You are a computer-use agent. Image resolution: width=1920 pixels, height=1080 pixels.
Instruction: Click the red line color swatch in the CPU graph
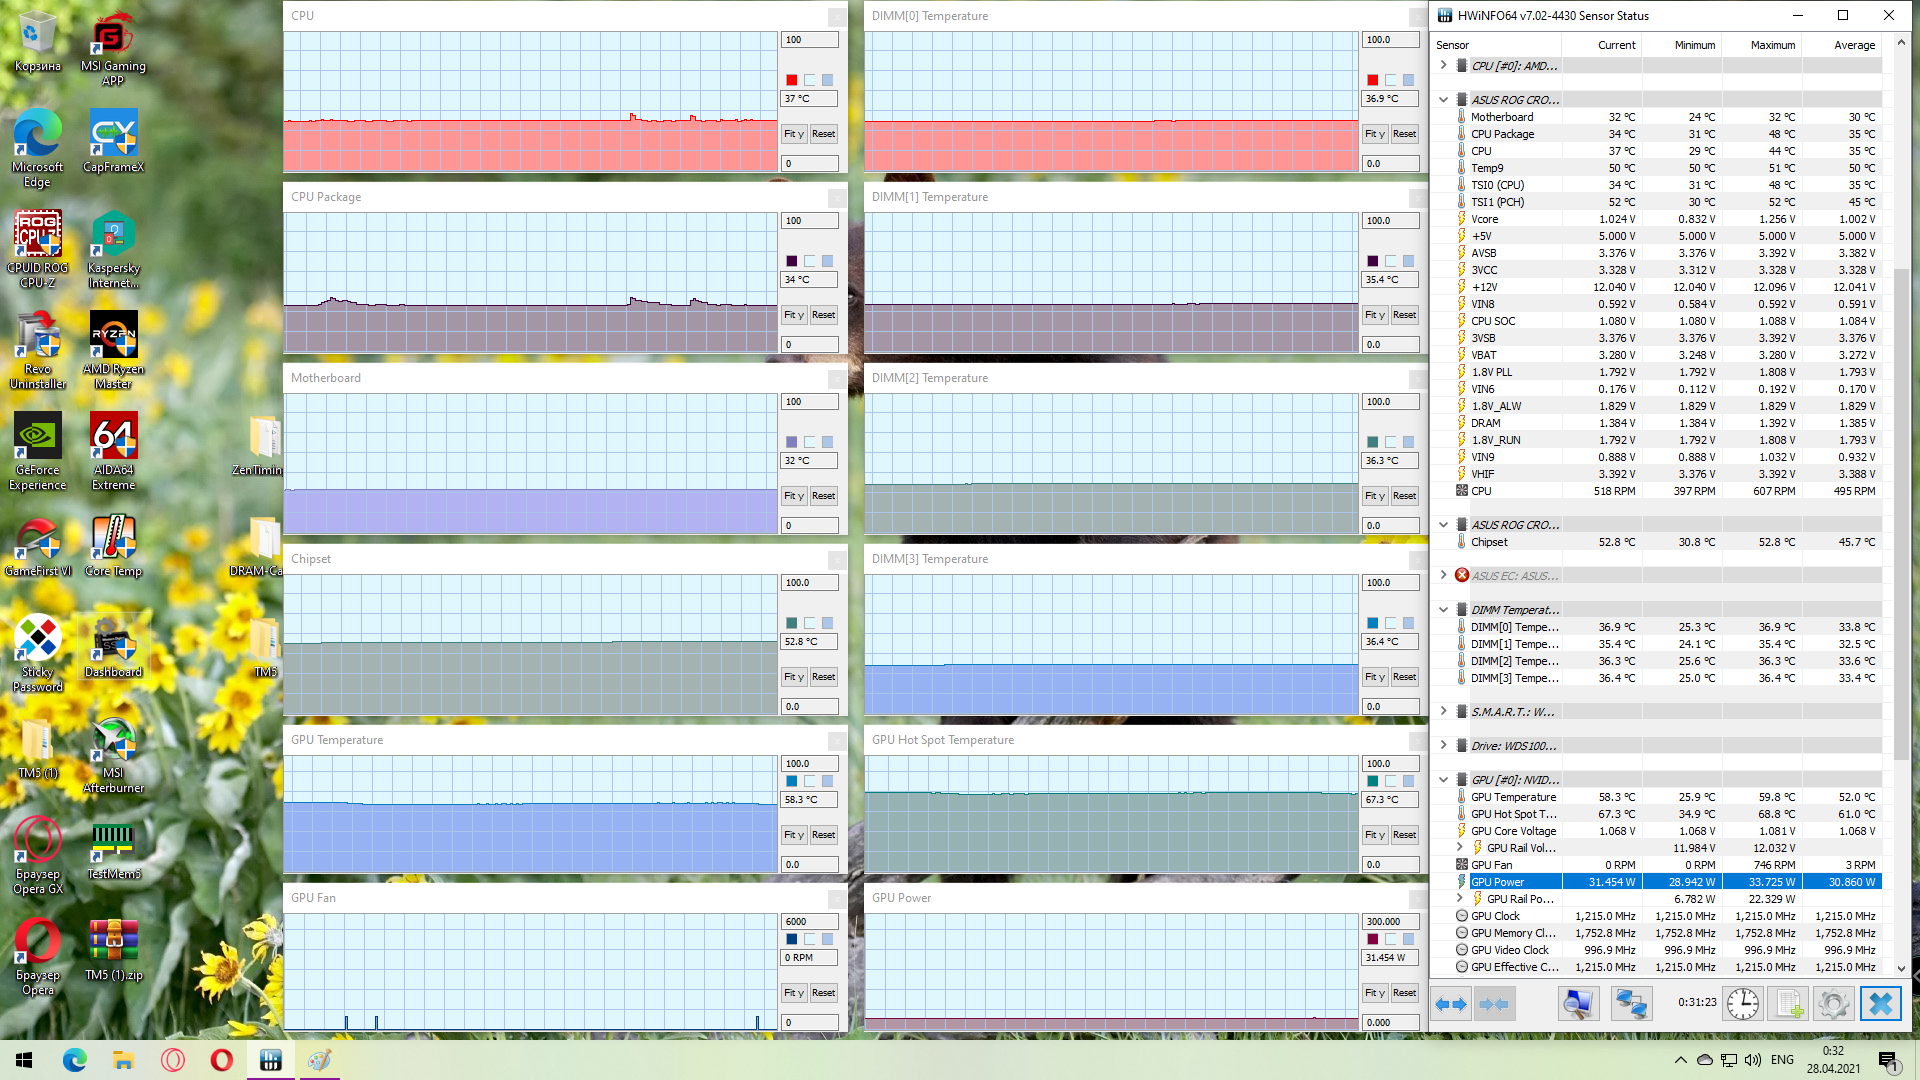[791, 80]
